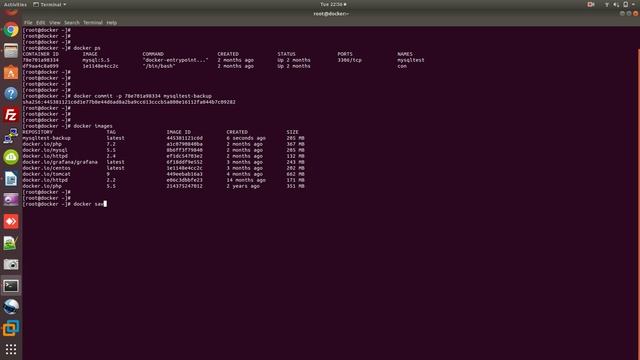Viewport: 640px width, 360px height.
Task: Launch the Screenshot camera dock icon
Action: [x=11, y=264]
